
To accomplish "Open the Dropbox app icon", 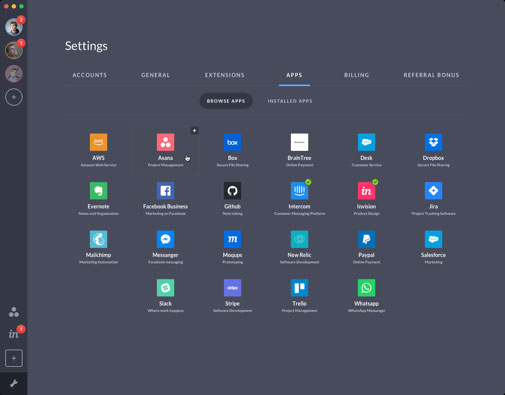I will click(433, 142).
